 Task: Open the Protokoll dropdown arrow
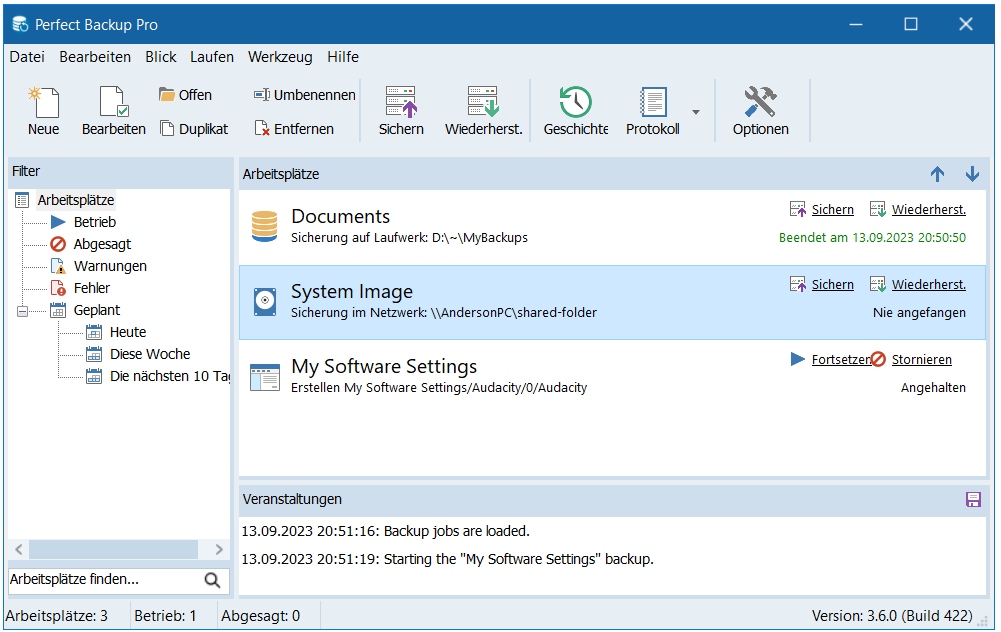[x=696, y=111]
